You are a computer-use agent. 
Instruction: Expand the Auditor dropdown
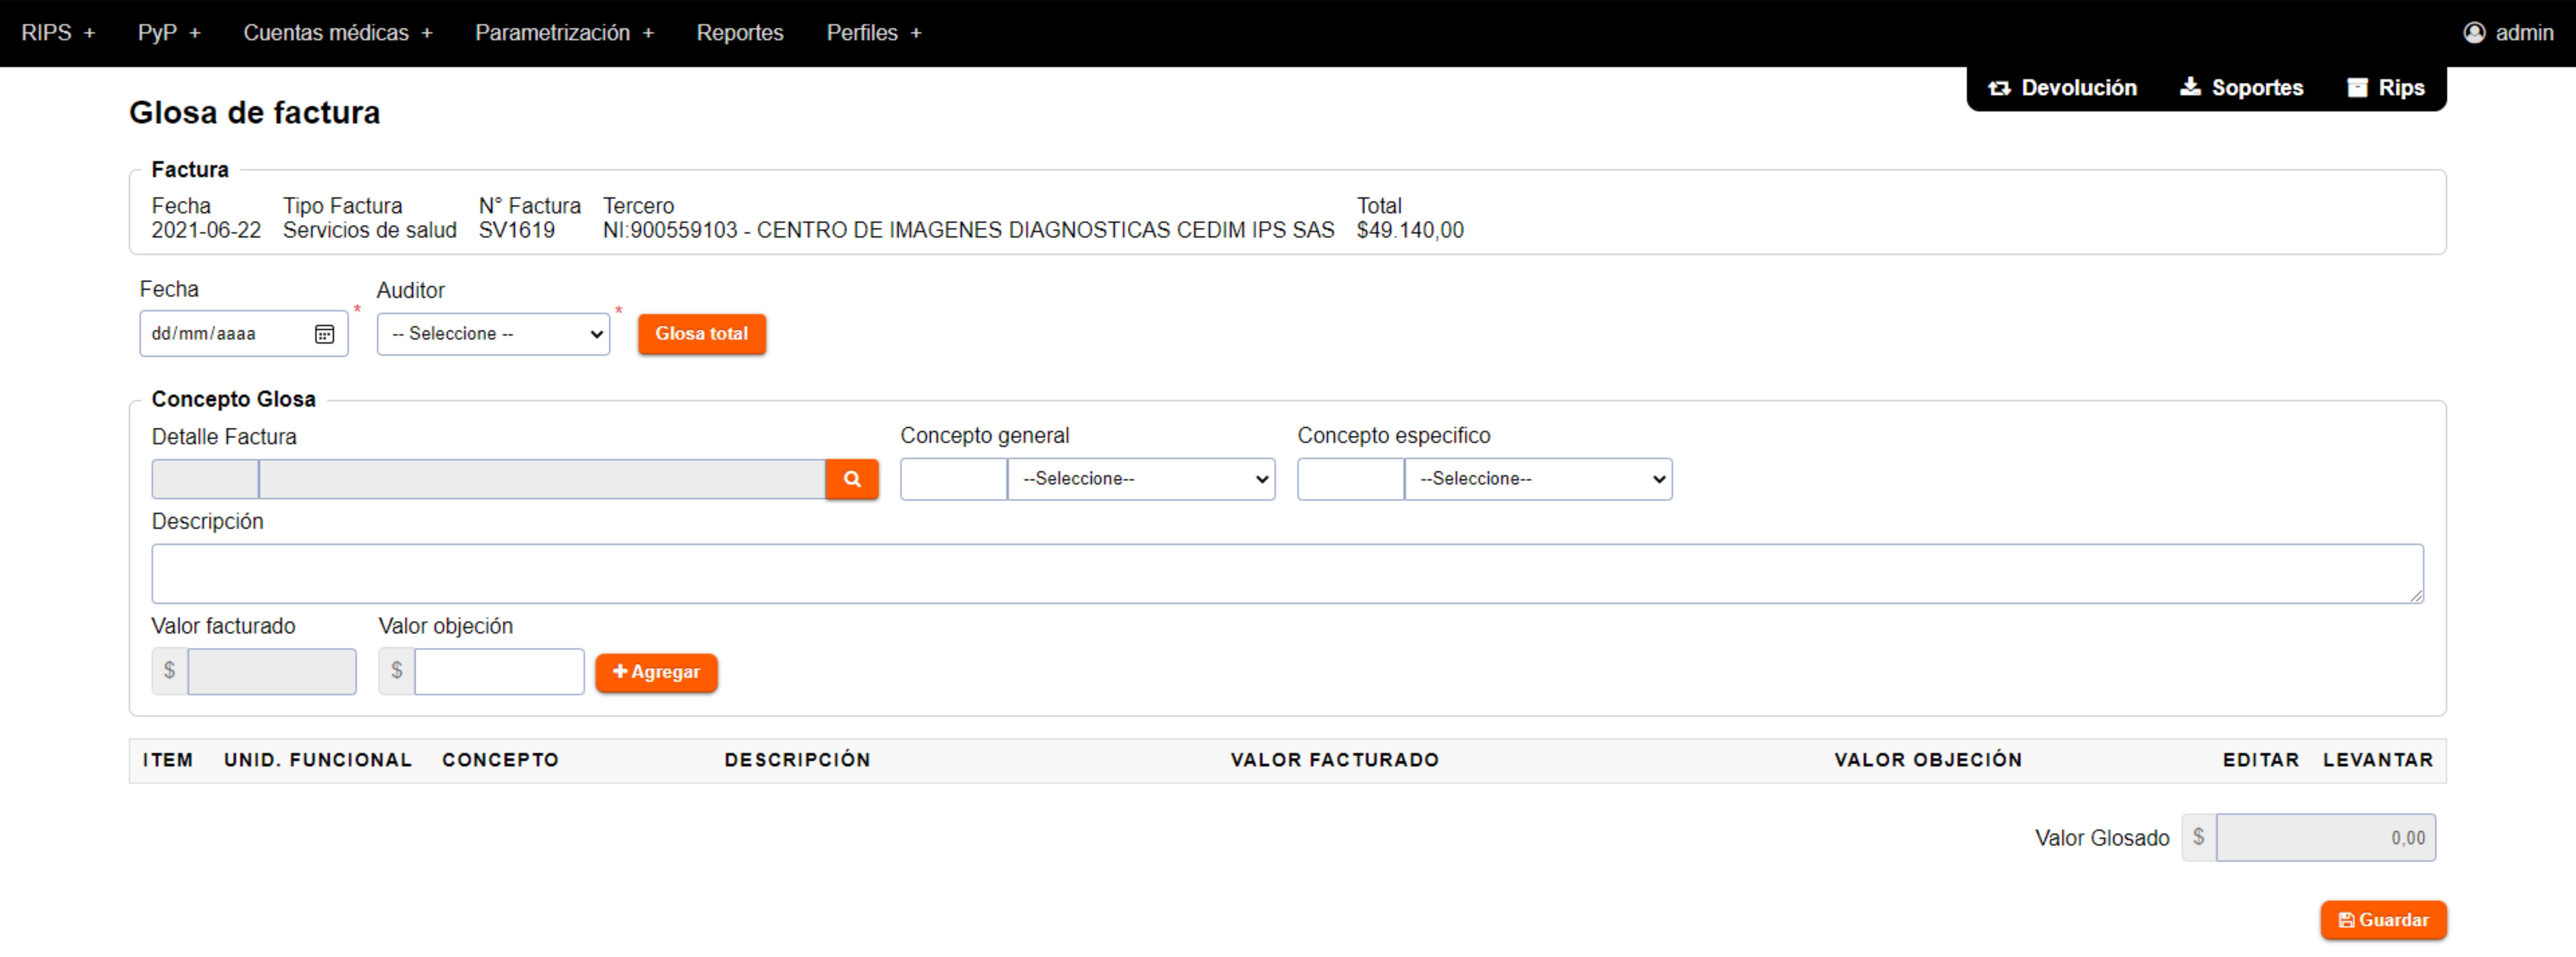[x=493, y=334]
